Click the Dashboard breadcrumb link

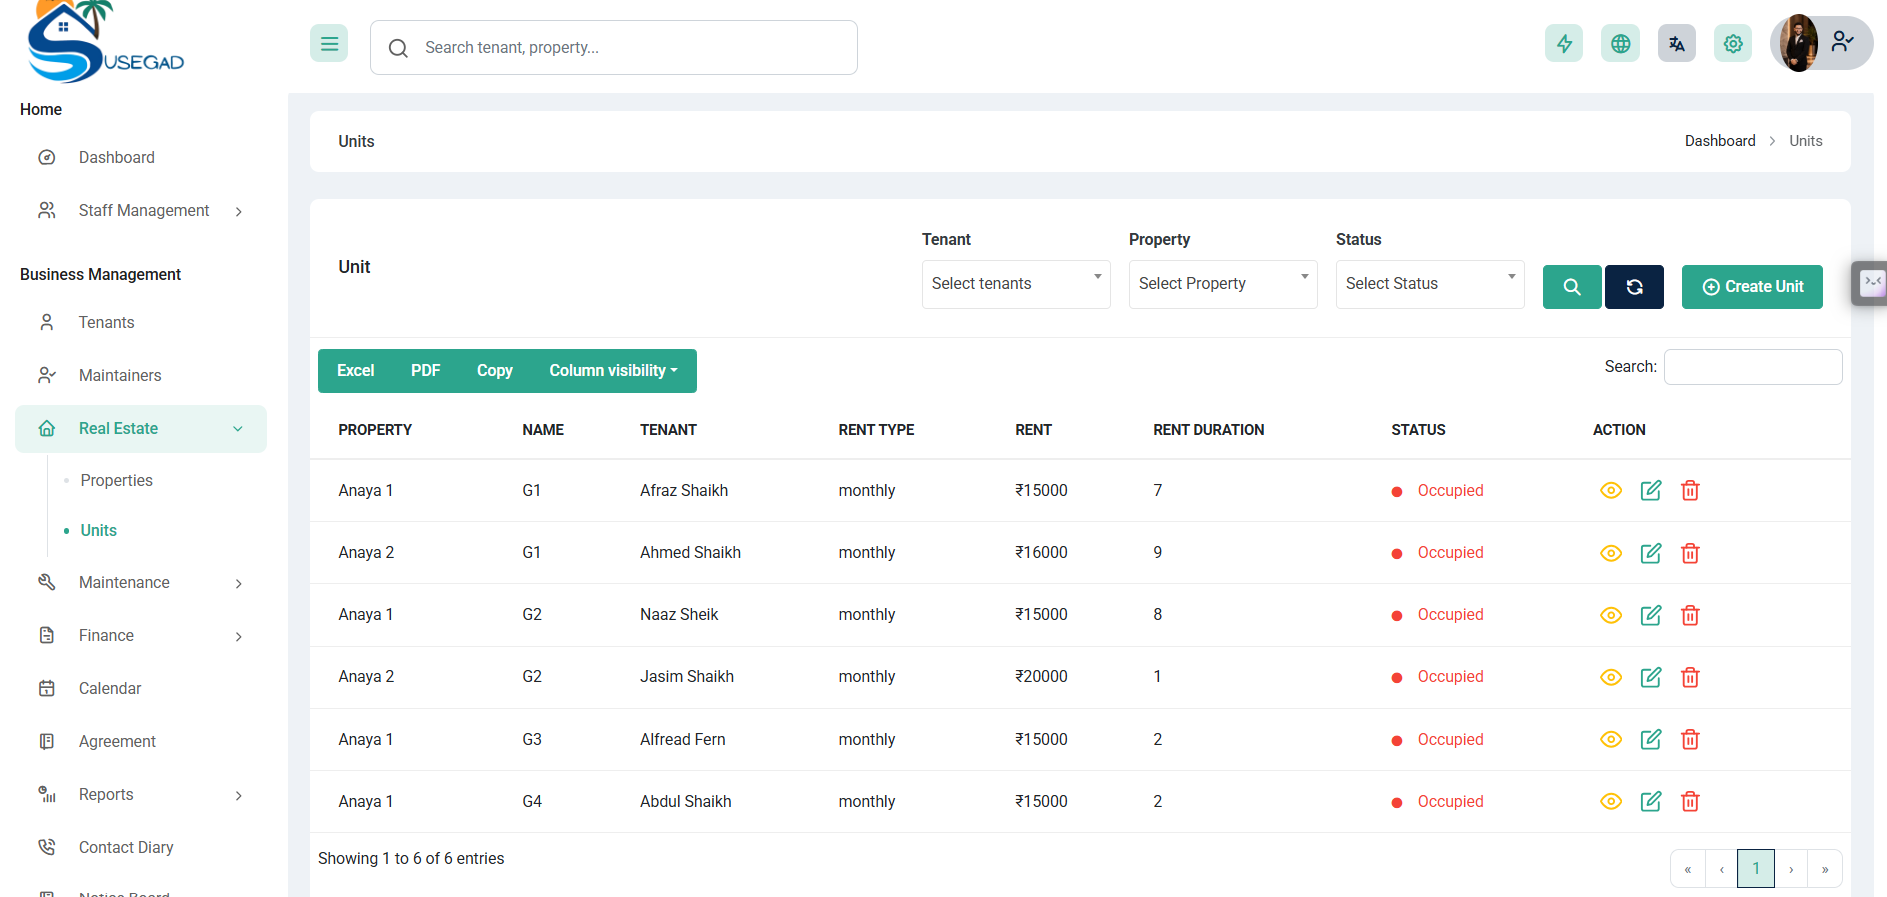click(x=1720, y=141)
